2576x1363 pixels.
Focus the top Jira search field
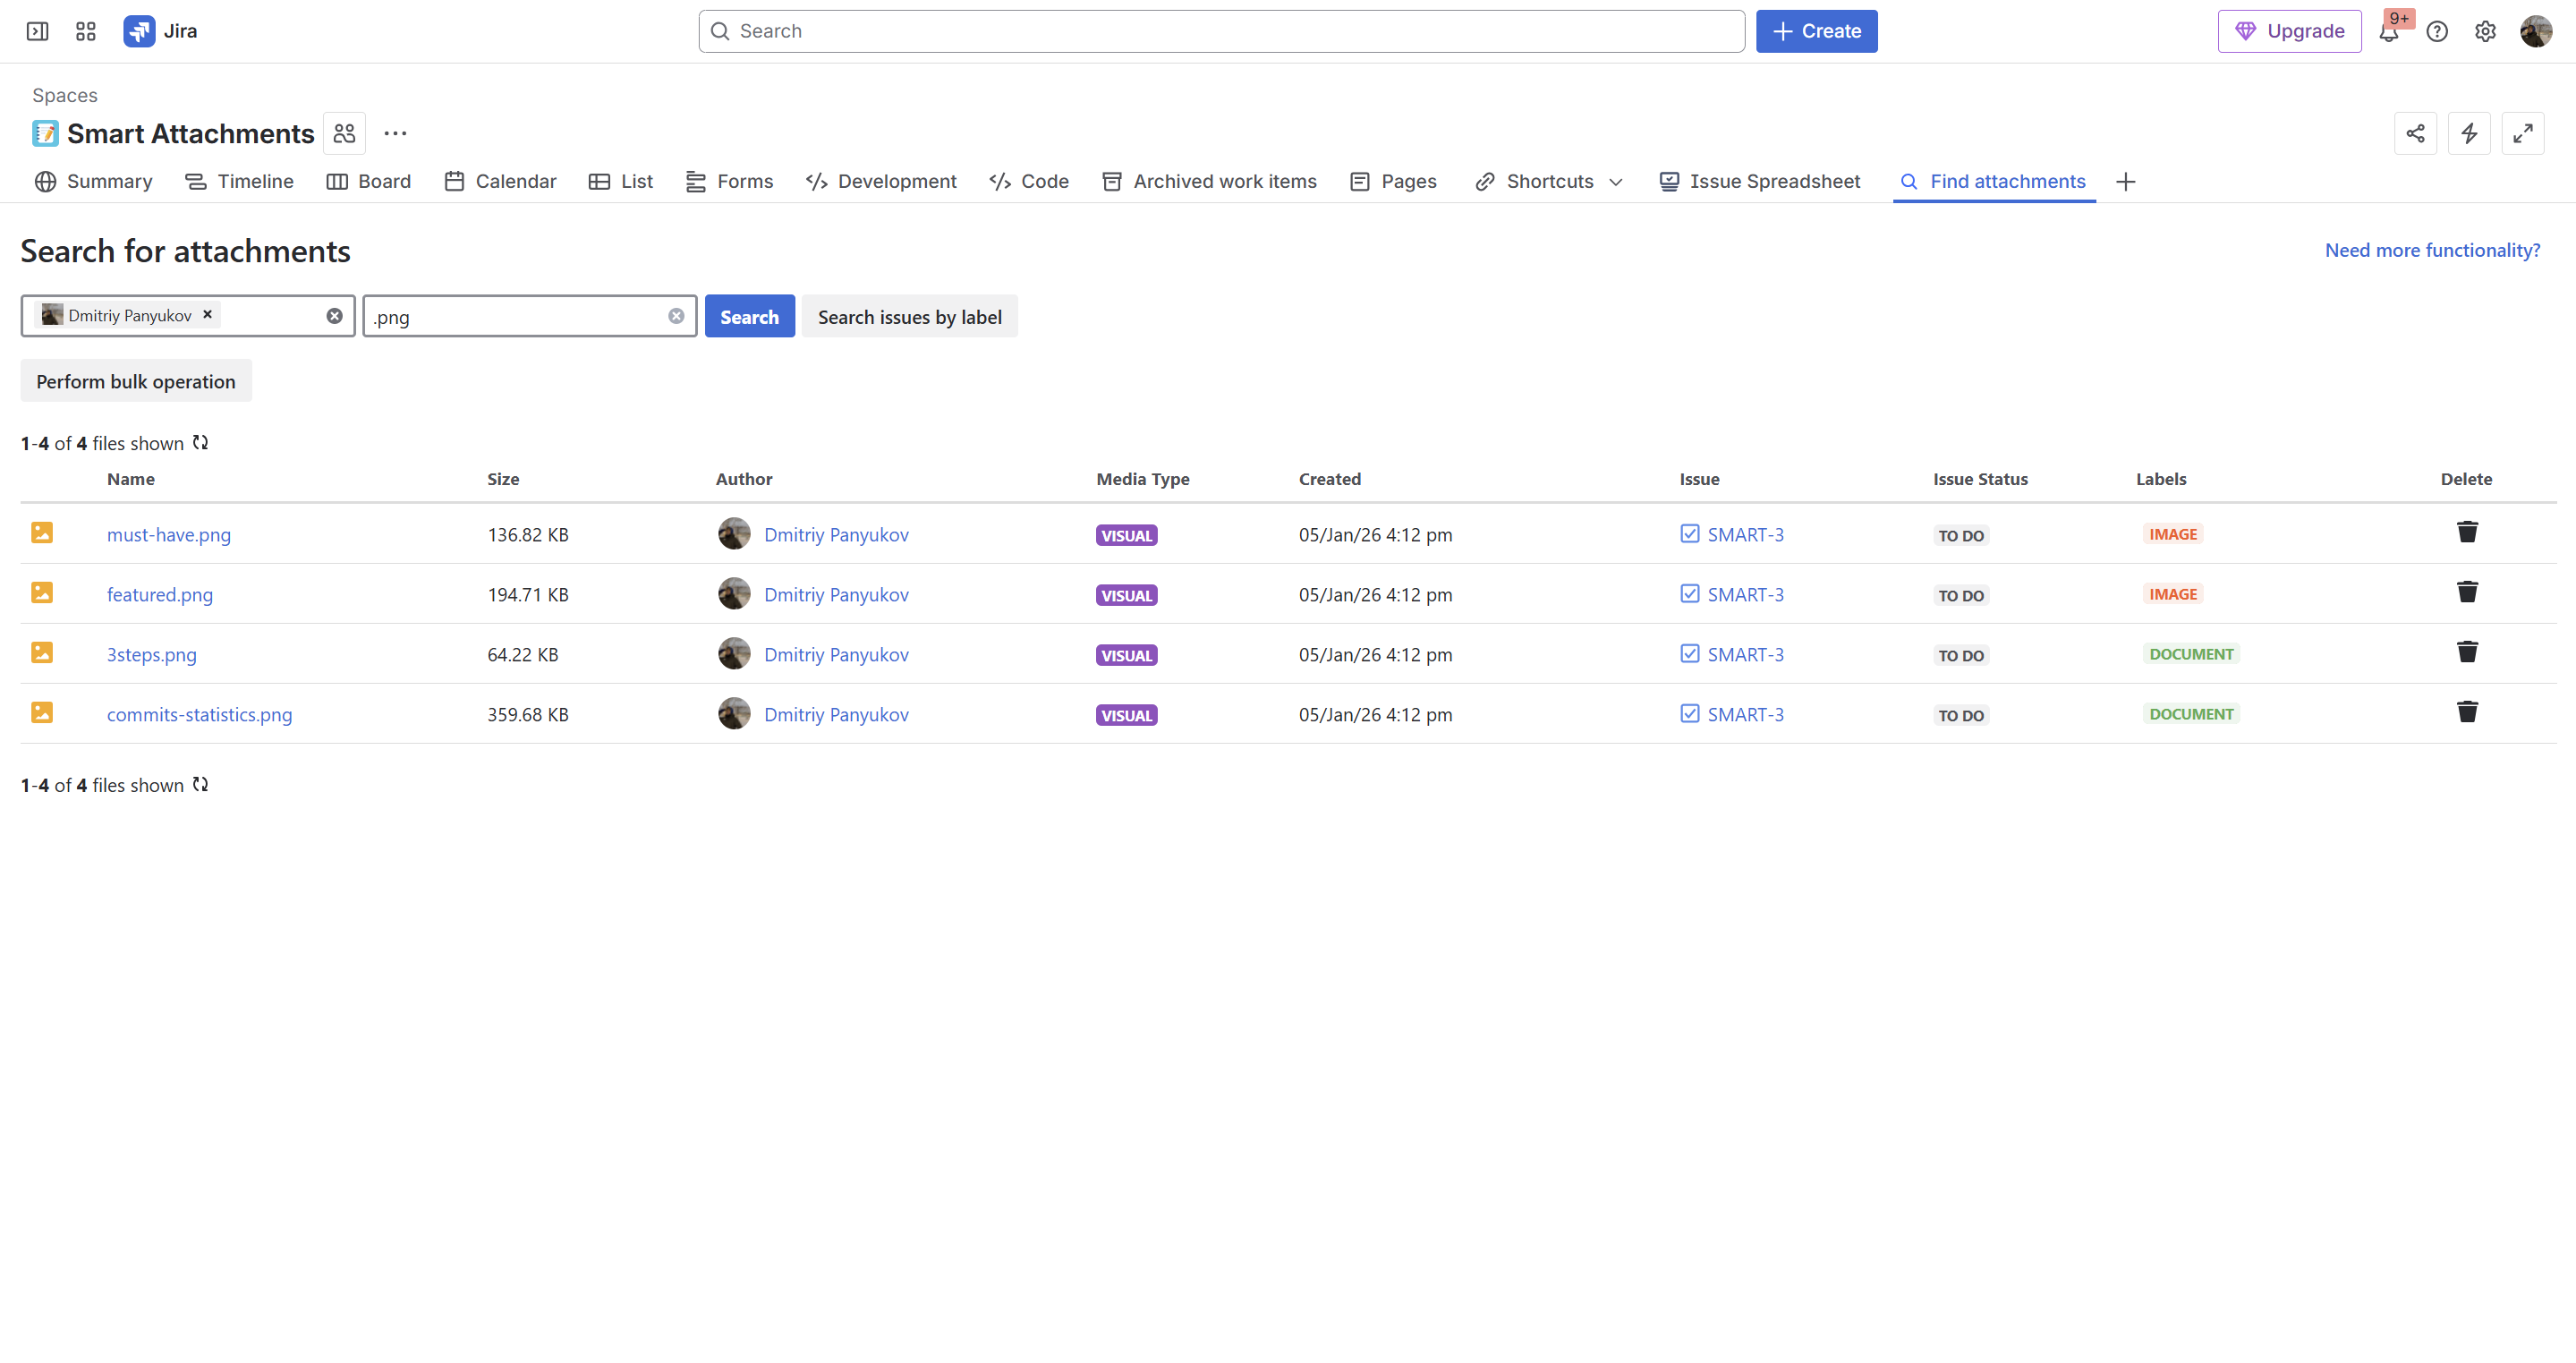coord(1220,31)
